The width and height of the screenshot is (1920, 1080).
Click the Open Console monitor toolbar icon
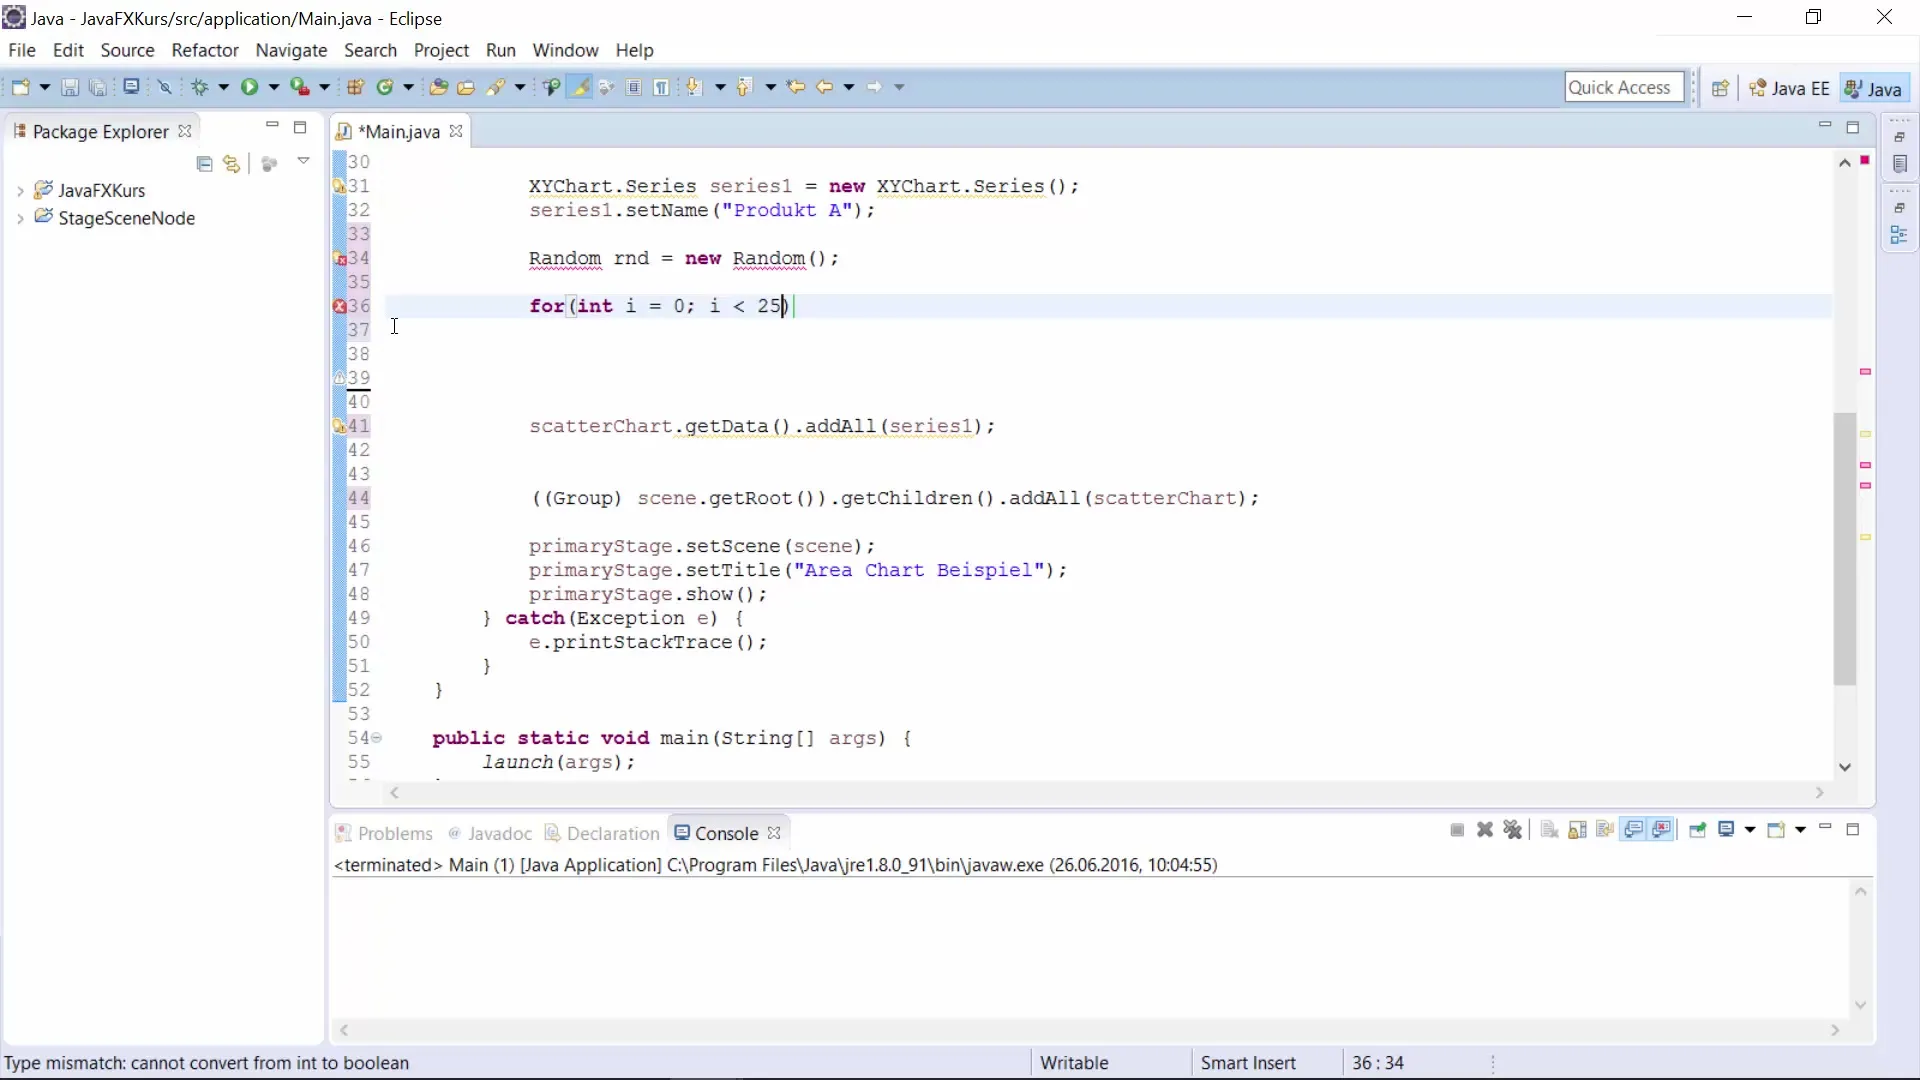[x=131, y=87]
